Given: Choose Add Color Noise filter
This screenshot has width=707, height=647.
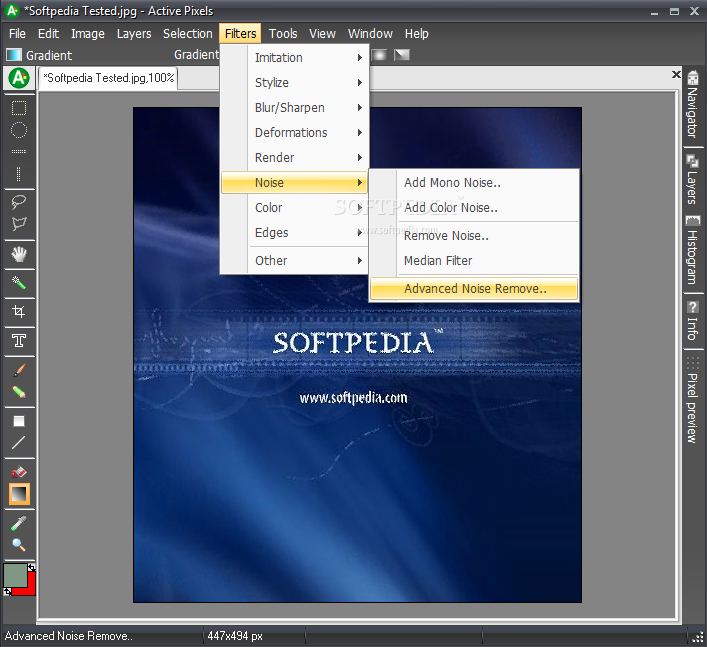Looking at the screenshot, I should point(474,208).
